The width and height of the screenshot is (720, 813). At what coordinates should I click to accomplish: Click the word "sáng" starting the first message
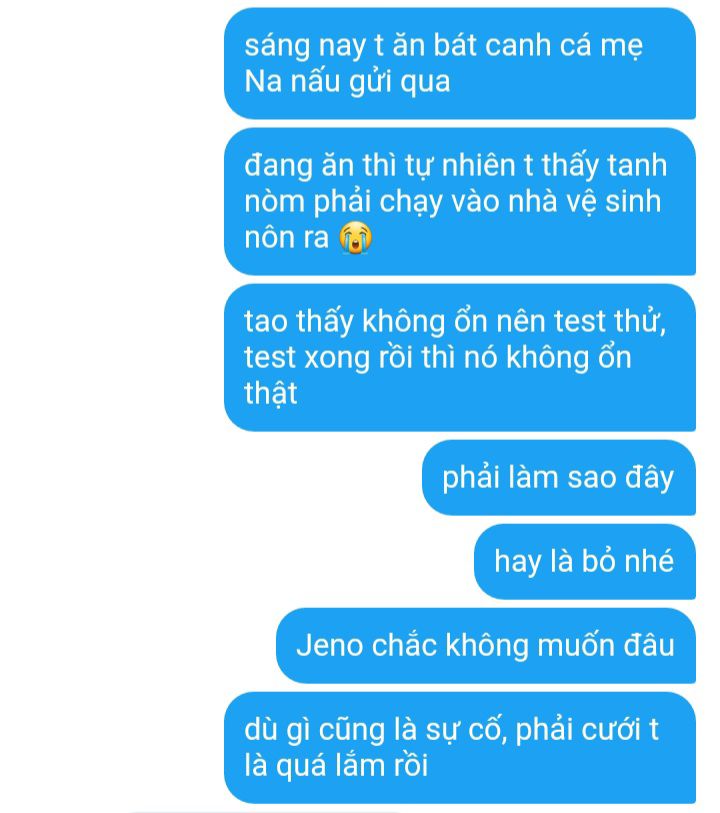[x=277, y=46]
